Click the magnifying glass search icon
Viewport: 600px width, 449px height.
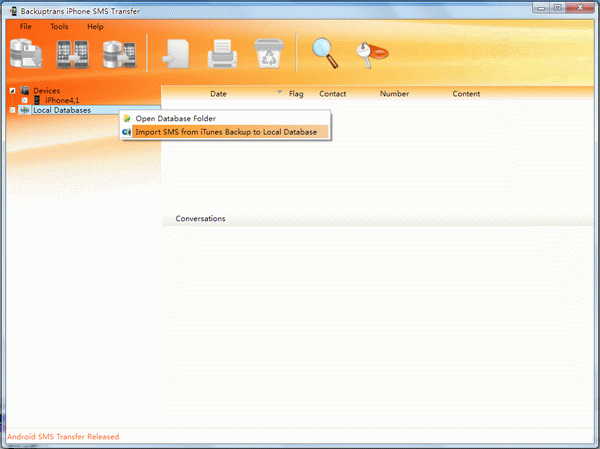[325, 53]
